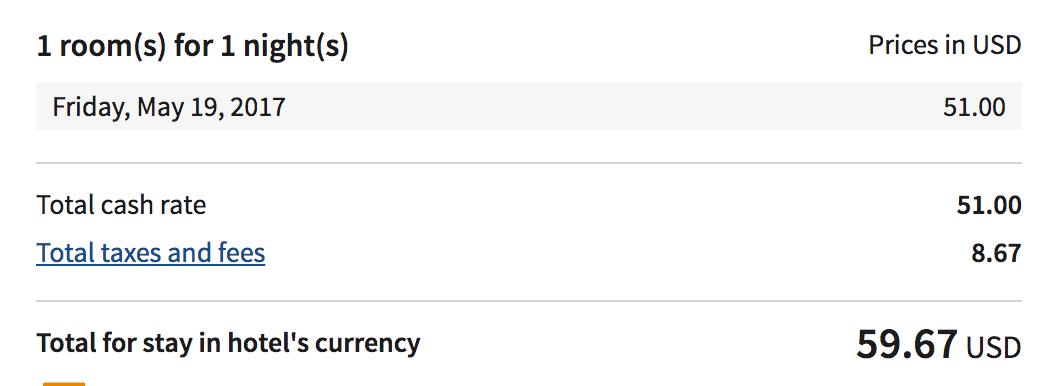This screenshot has height=386, width=1046.
Task: Select the bold 51.00 total cash amount
Action: [989, 205]
